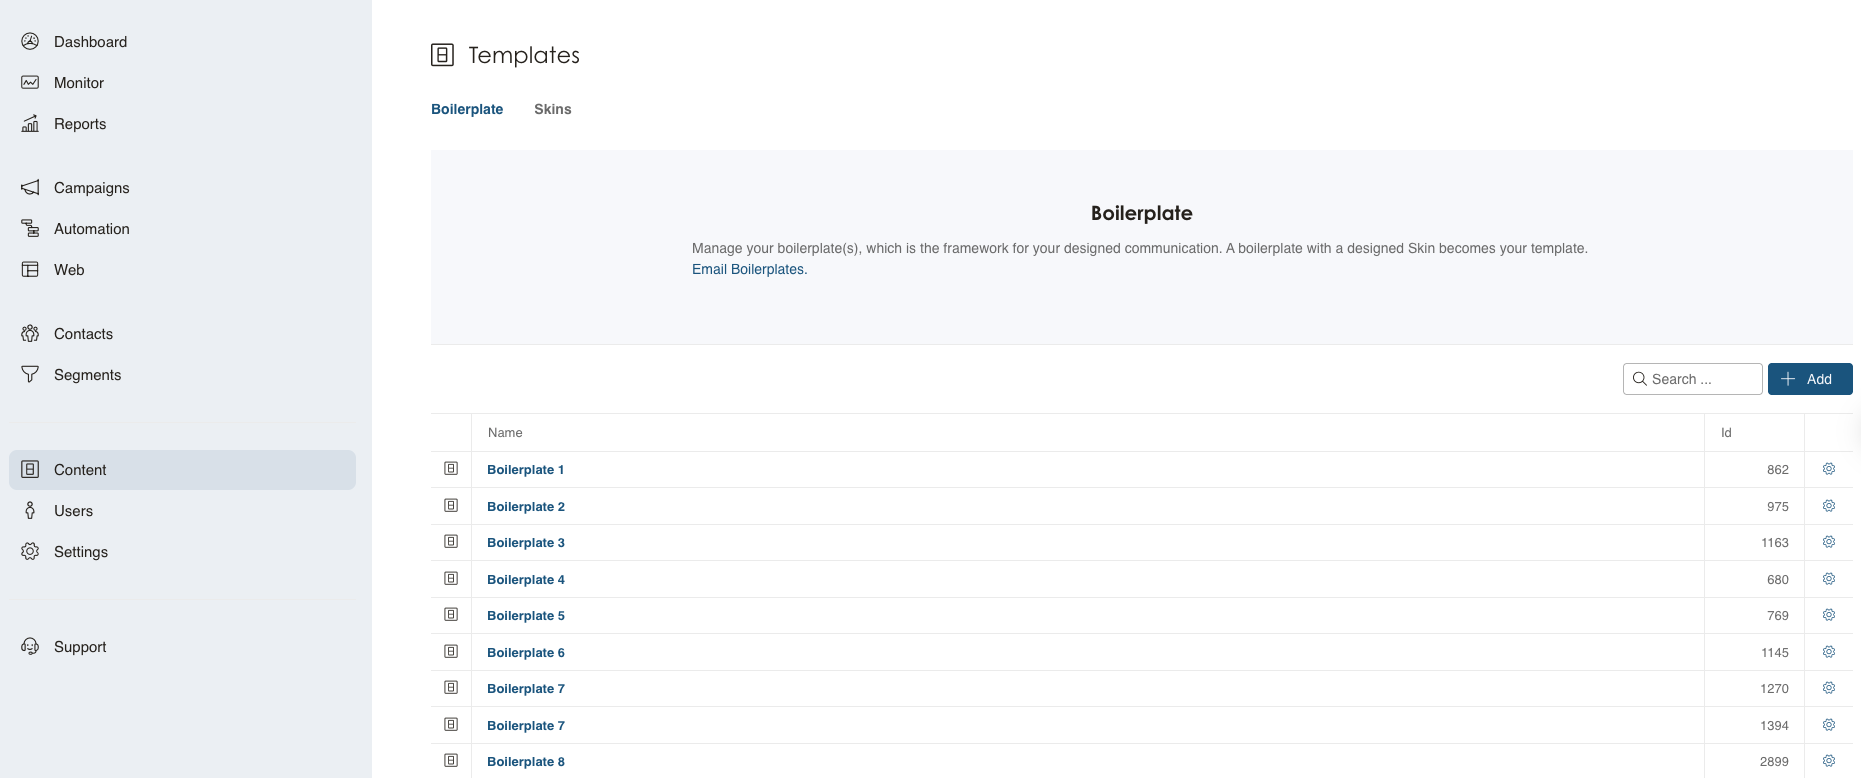The height and width of the screenshot is (778, 1861).
Task: Open the Boilerplate 2 template link
Action: [525, 506]
